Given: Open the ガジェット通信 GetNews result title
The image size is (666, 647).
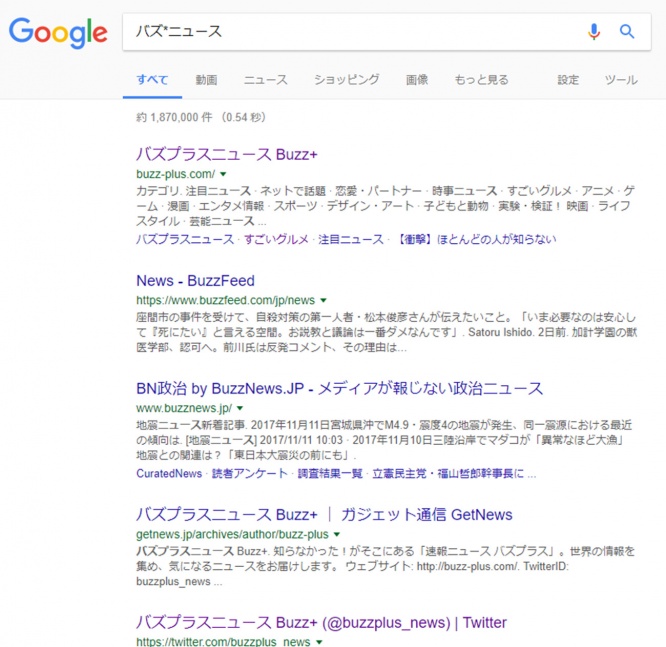Looking at the screenshot, I should pyautogui.click(x=324, y=515).
